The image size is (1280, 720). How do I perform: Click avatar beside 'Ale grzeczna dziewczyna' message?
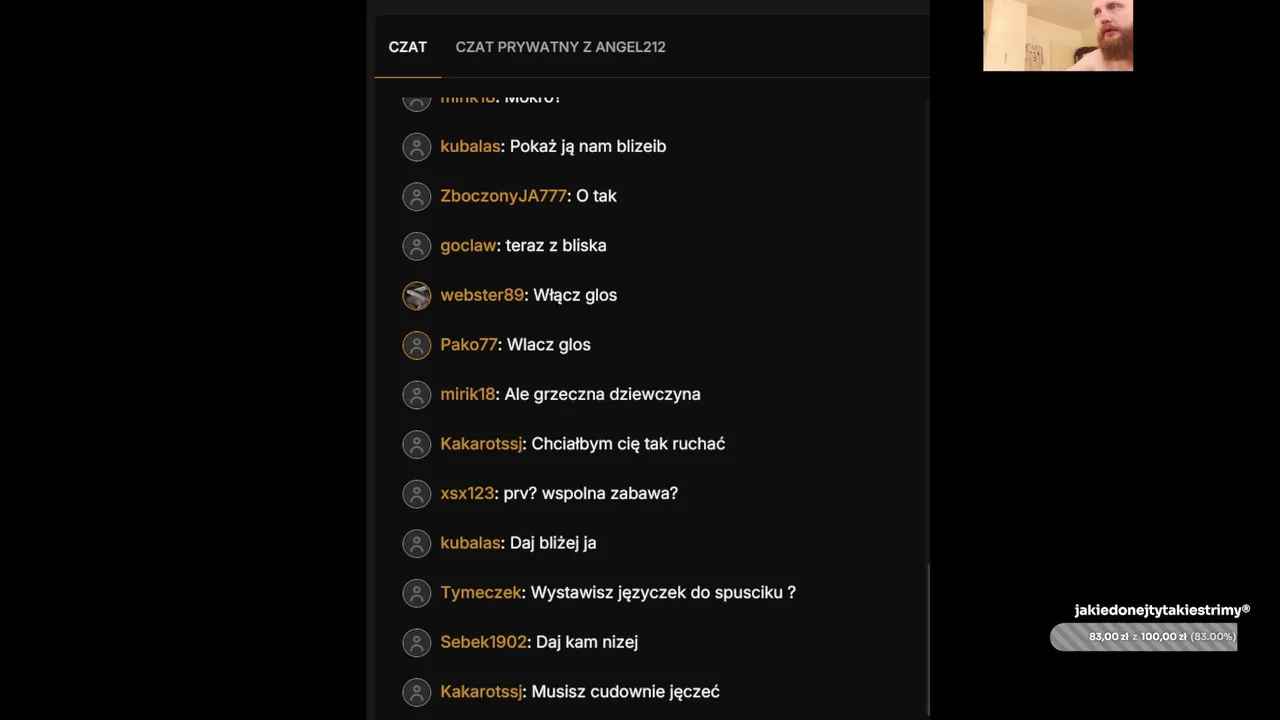416,394
